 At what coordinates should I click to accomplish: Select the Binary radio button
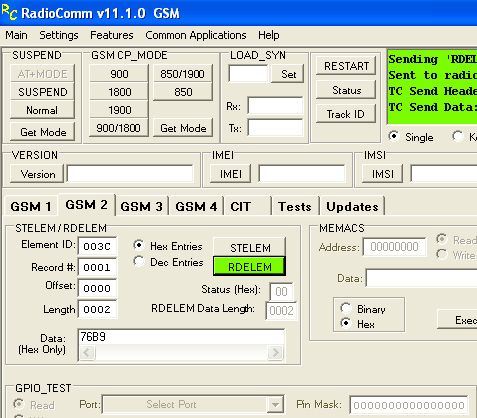(x=346, y=308)
